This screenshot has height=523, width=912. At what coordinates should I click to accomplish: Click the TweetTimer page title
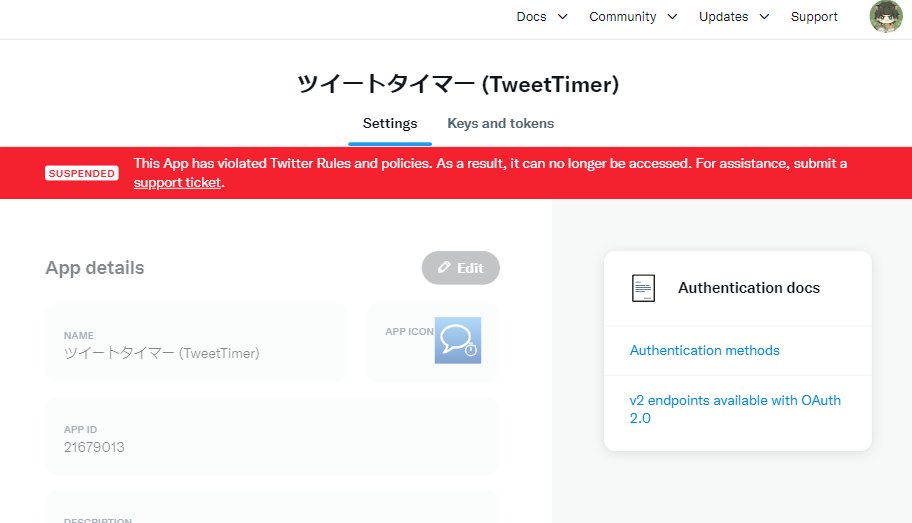[458, 84]
